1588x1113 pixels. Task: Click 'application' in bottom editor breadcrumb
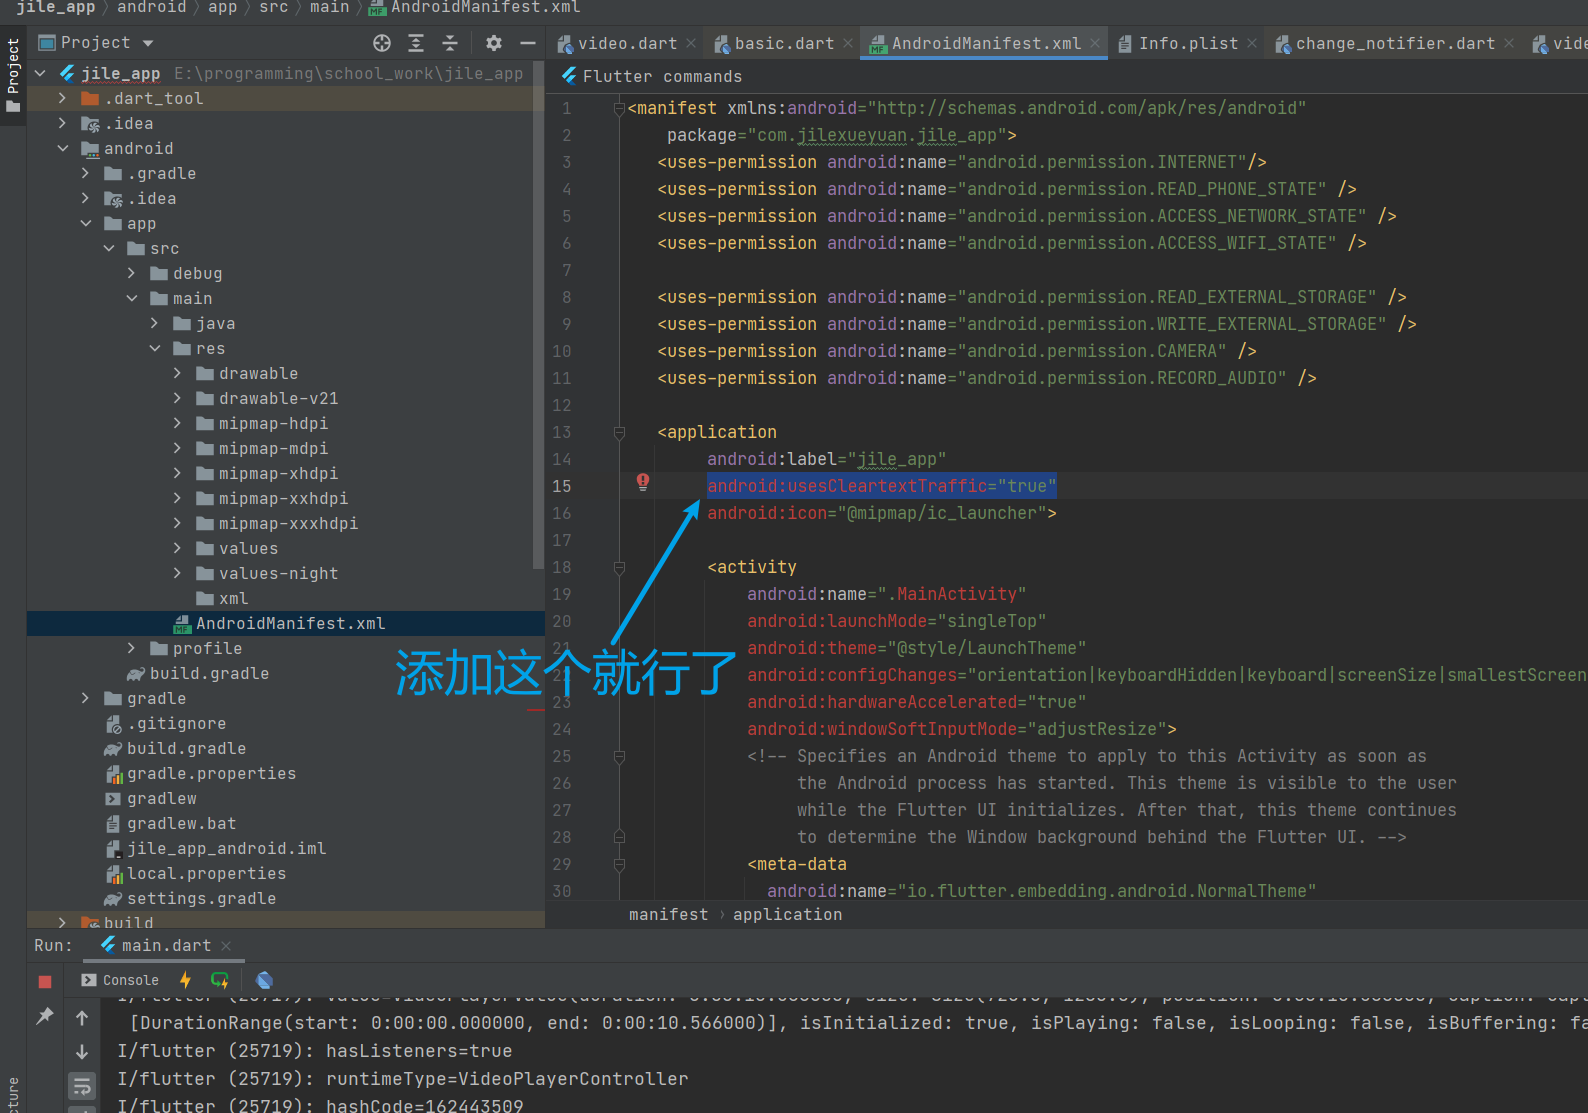click(x=787, y=914)
